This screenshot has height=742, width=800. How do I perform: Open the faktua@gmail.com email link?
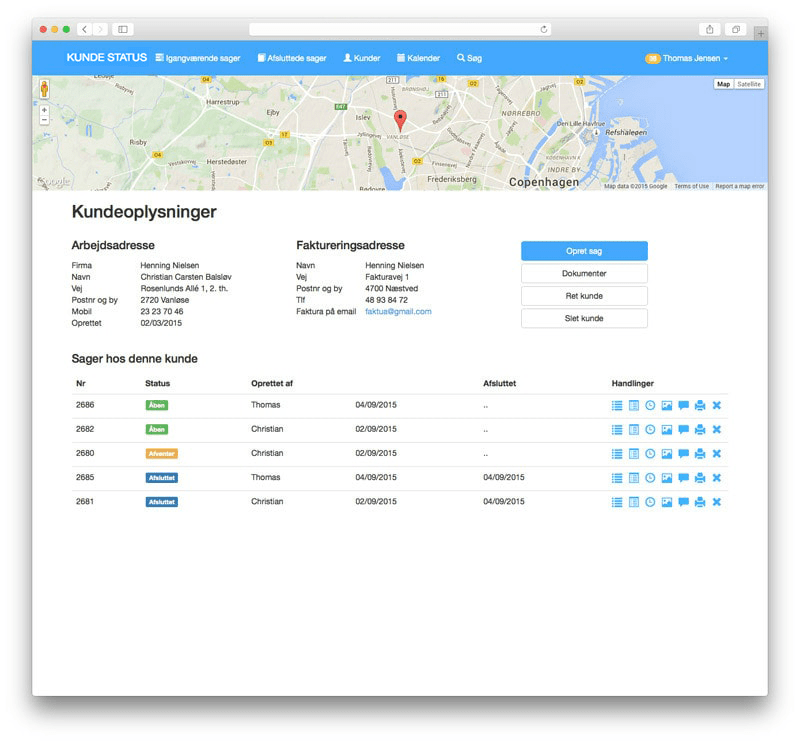coord(398,311)
